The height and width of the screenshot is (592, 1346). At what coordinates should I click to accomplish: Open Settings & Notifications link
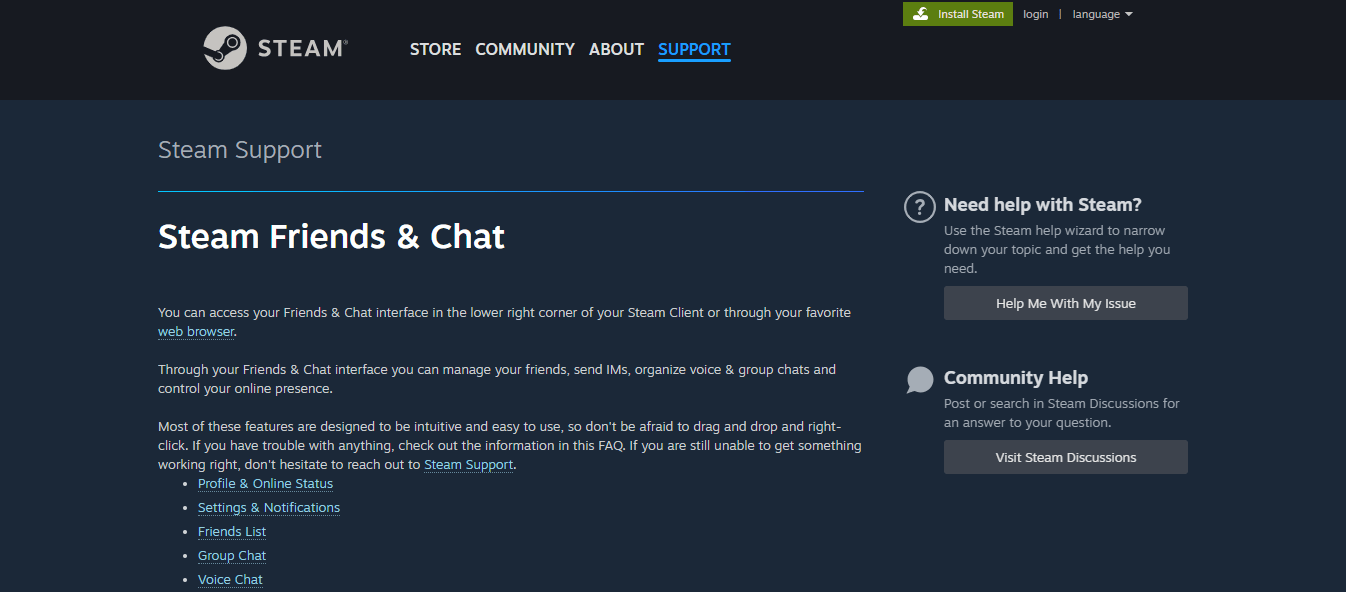[269, 508]
